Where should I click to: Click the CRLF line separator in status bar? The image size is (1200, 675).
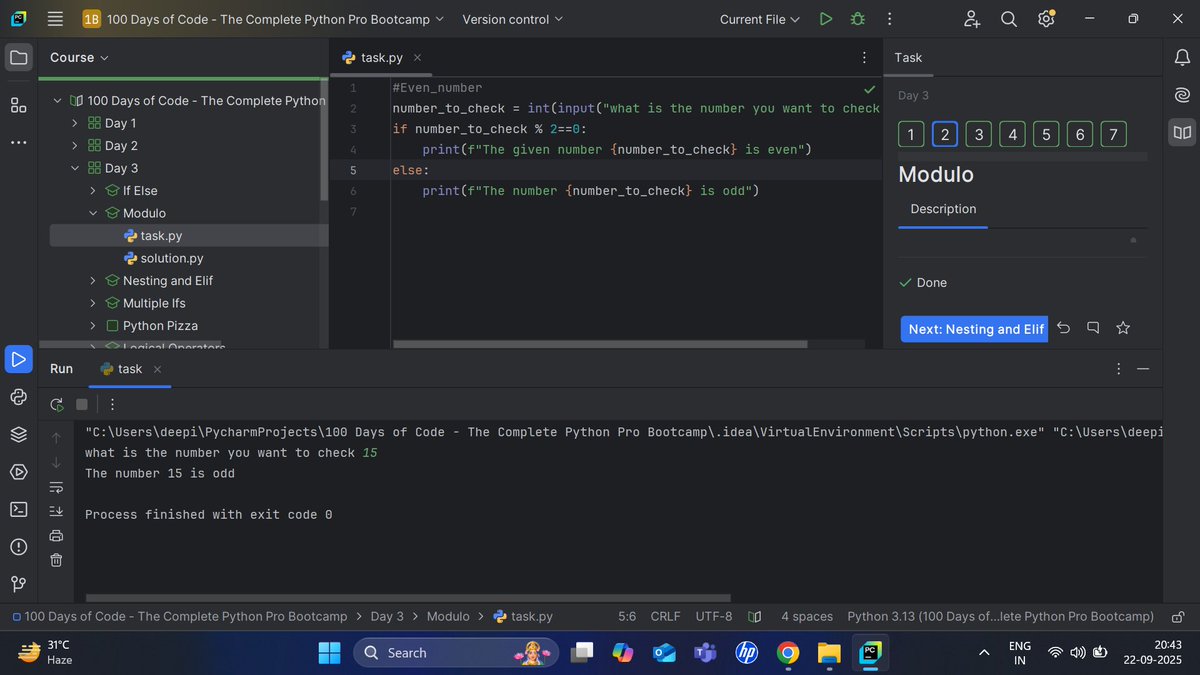click(x=665, y=617)
